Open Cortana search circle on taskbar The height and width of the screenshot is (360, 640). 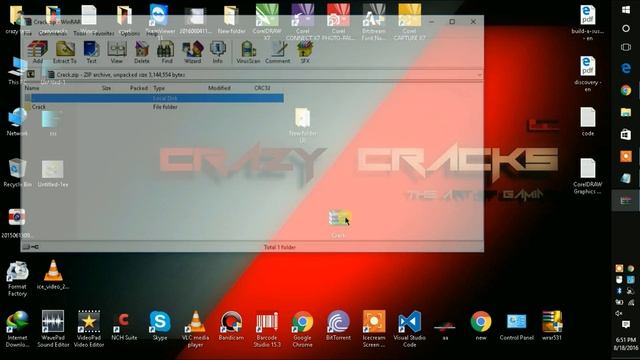626,29
